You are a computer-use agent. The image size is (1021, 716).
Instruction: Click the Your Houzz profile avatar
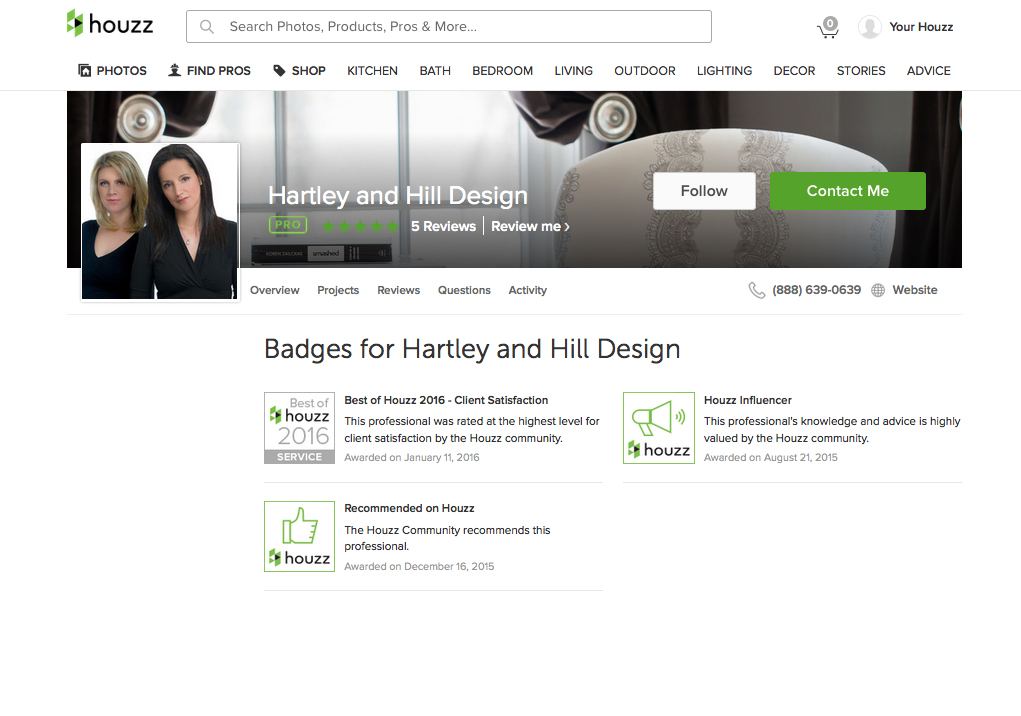tap(870, 27)
